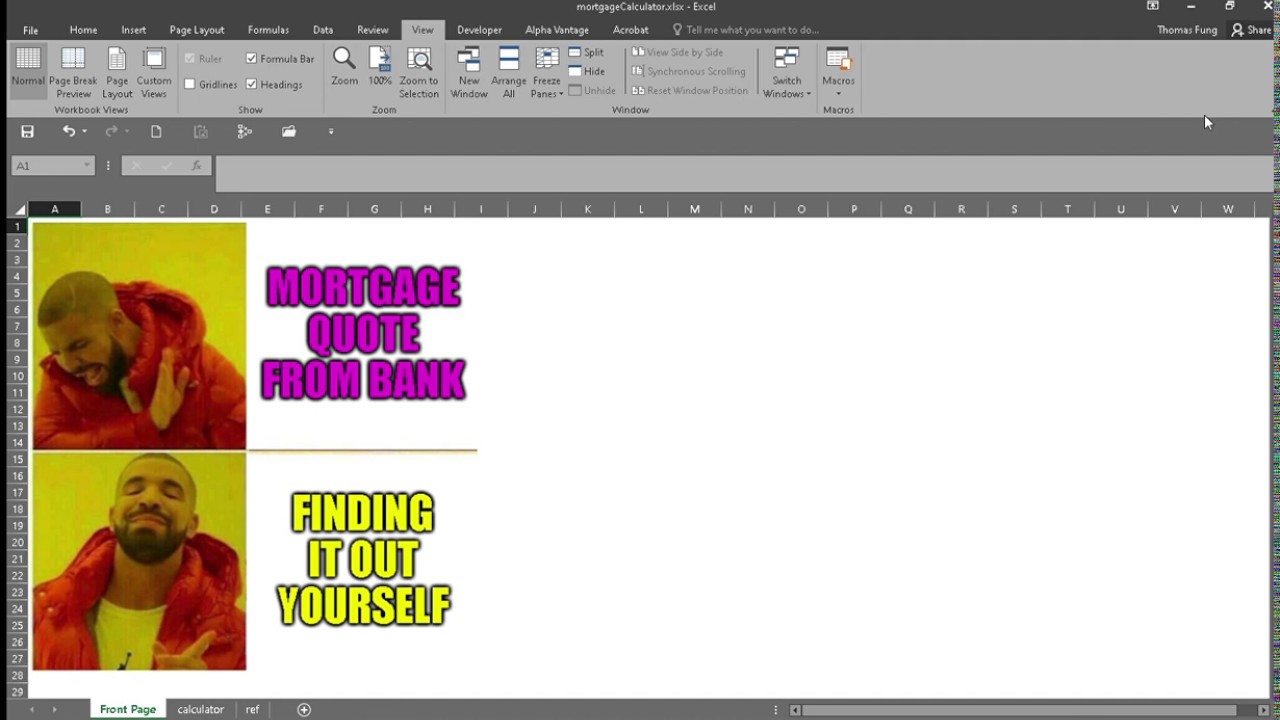
Task: Click the Insert Function fx button
Action: coord(196,165)
